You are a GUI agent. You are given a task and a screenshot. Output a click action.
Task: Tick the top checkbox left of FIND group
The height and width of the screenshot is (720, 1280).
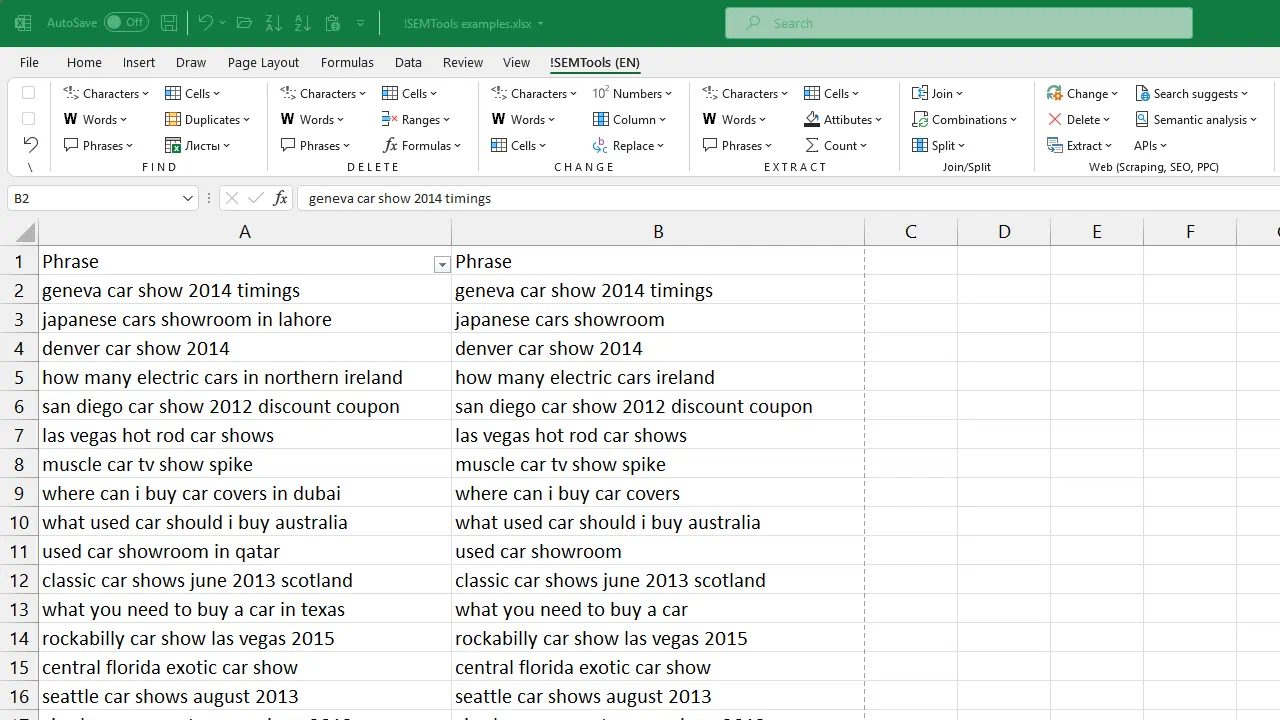click(x=29, y=93)
